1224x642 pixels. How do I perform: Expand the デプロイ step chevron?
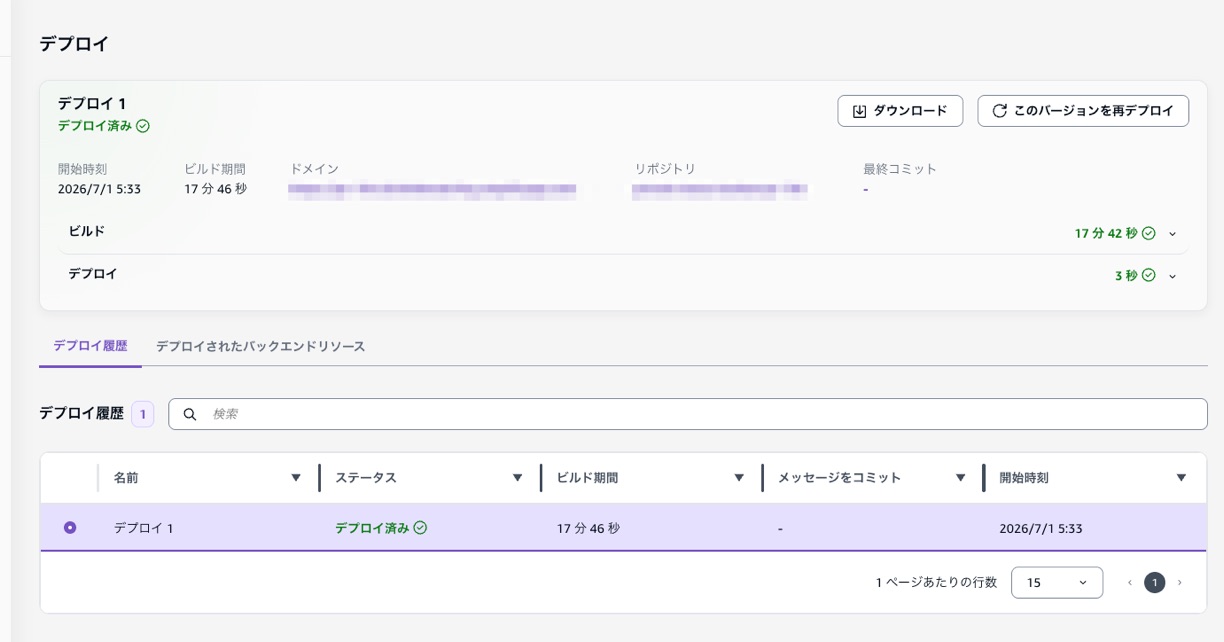1173,276
